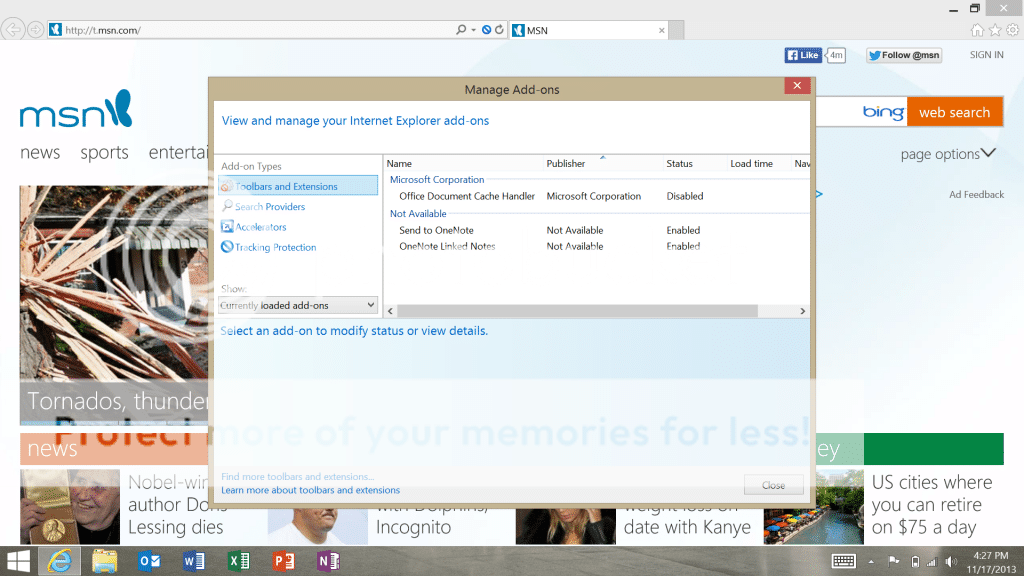The width and height of the screenshot is (1024, 576).
Task: Sort add-ons by the Publisher column
Action: click(566, 163)
